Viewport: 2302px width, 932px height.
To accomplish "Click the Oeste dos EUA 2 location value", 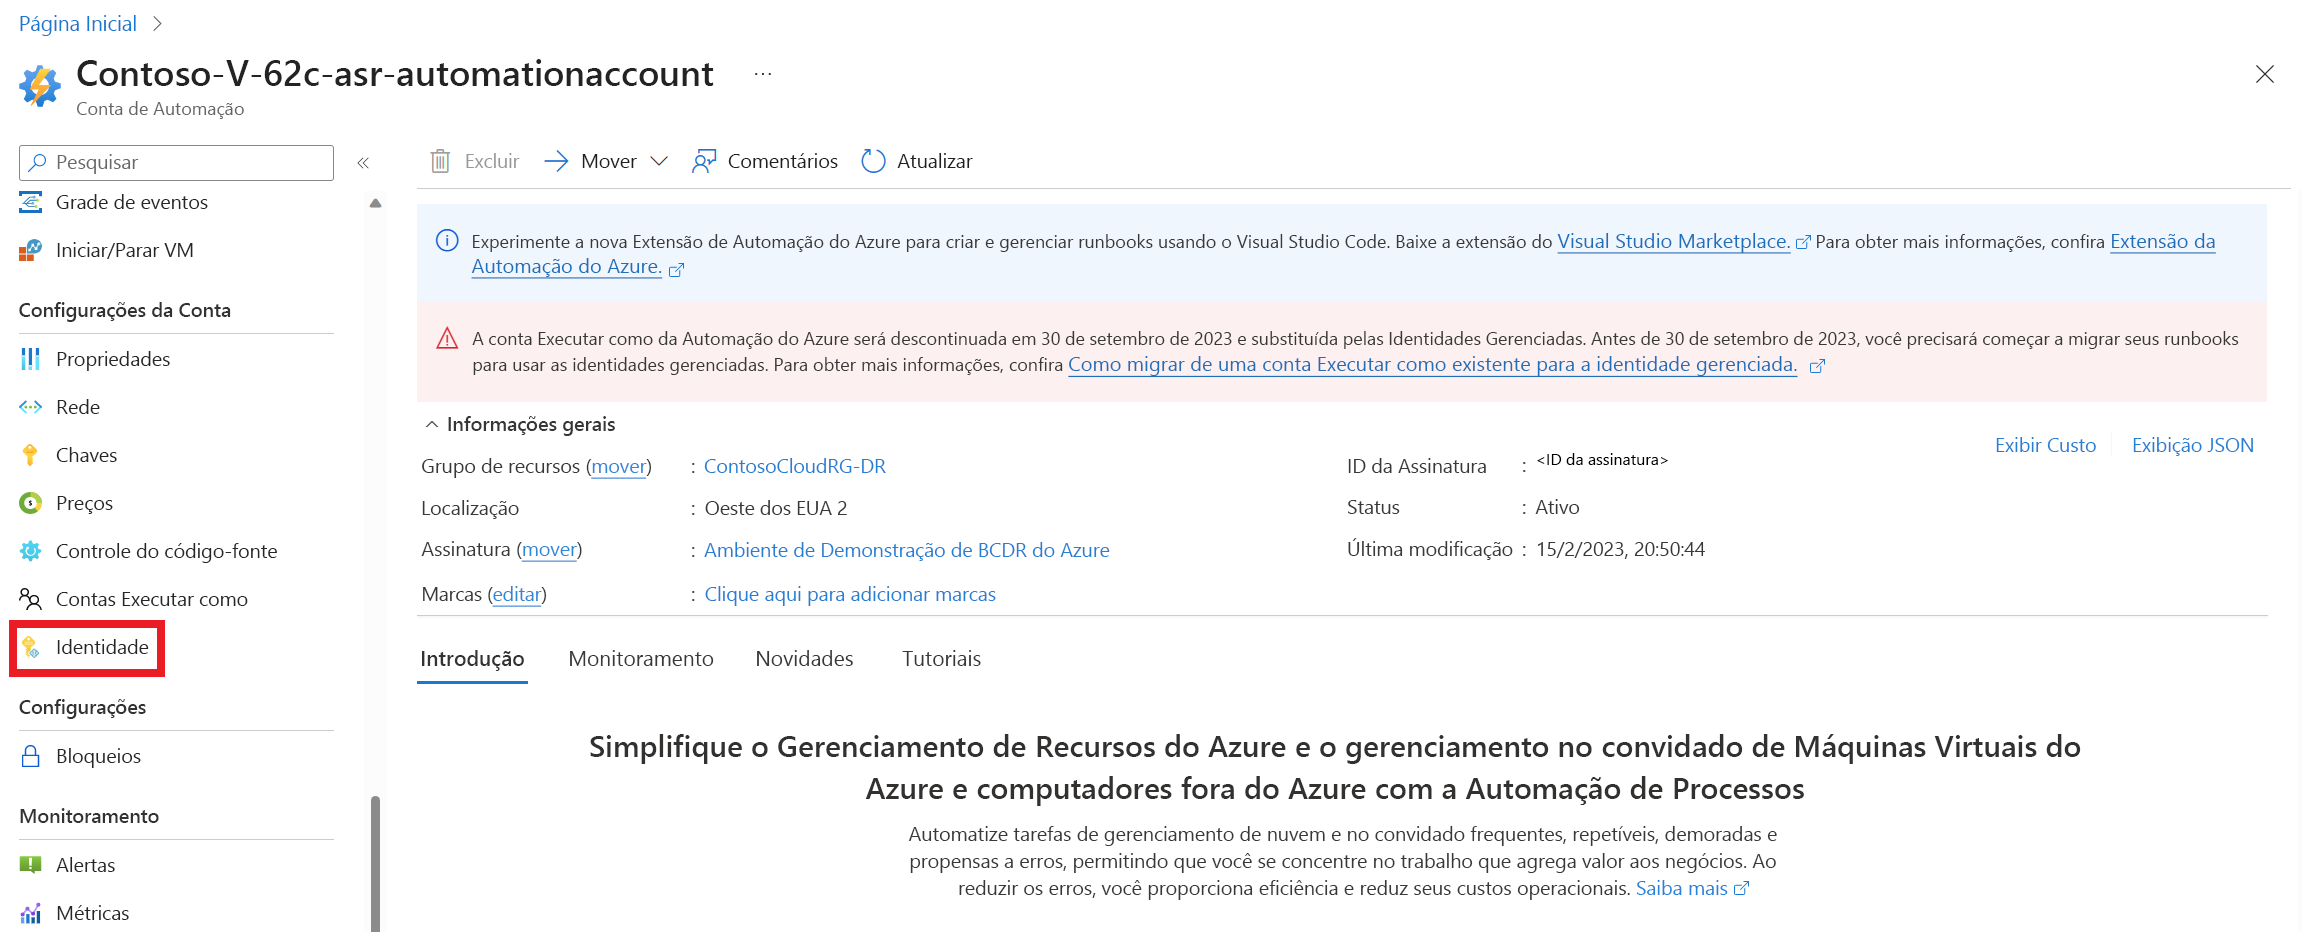I will [x=776, y=508].
